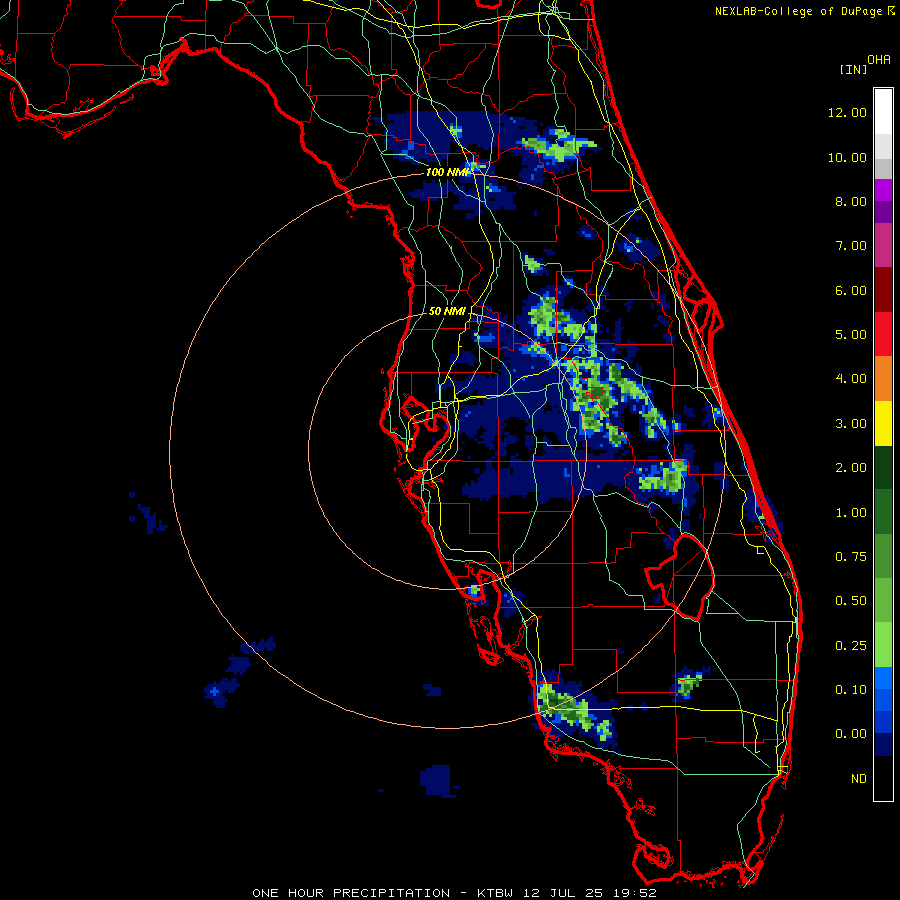The width and height of the screenshot is (900, 900).
Task: Pick the orange 4.00 color swatch
Action: tap(883, 378)
